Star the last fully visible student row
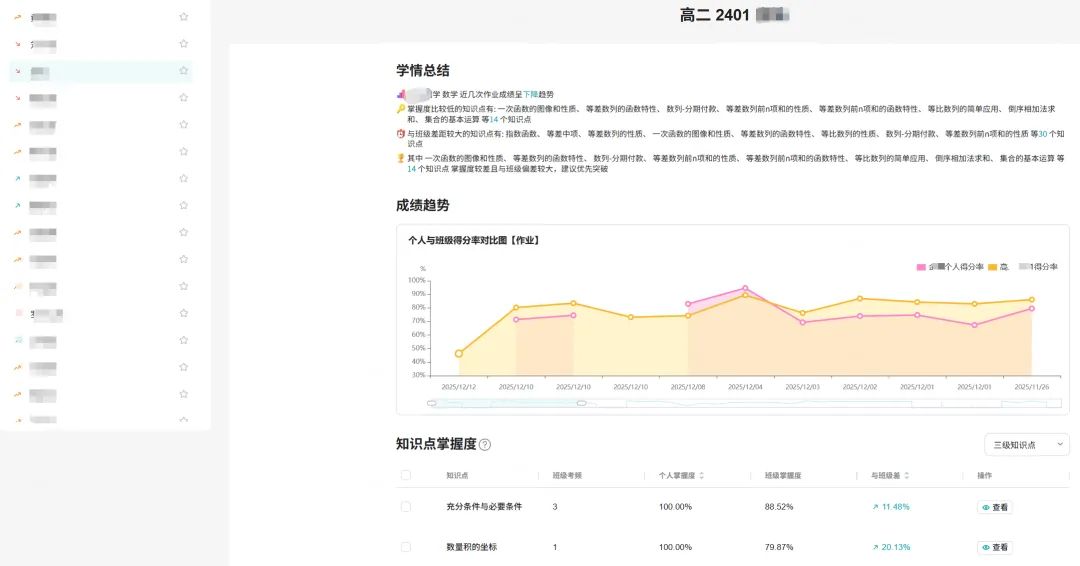This screenshot has height=566, width=1080. (183, 394)
